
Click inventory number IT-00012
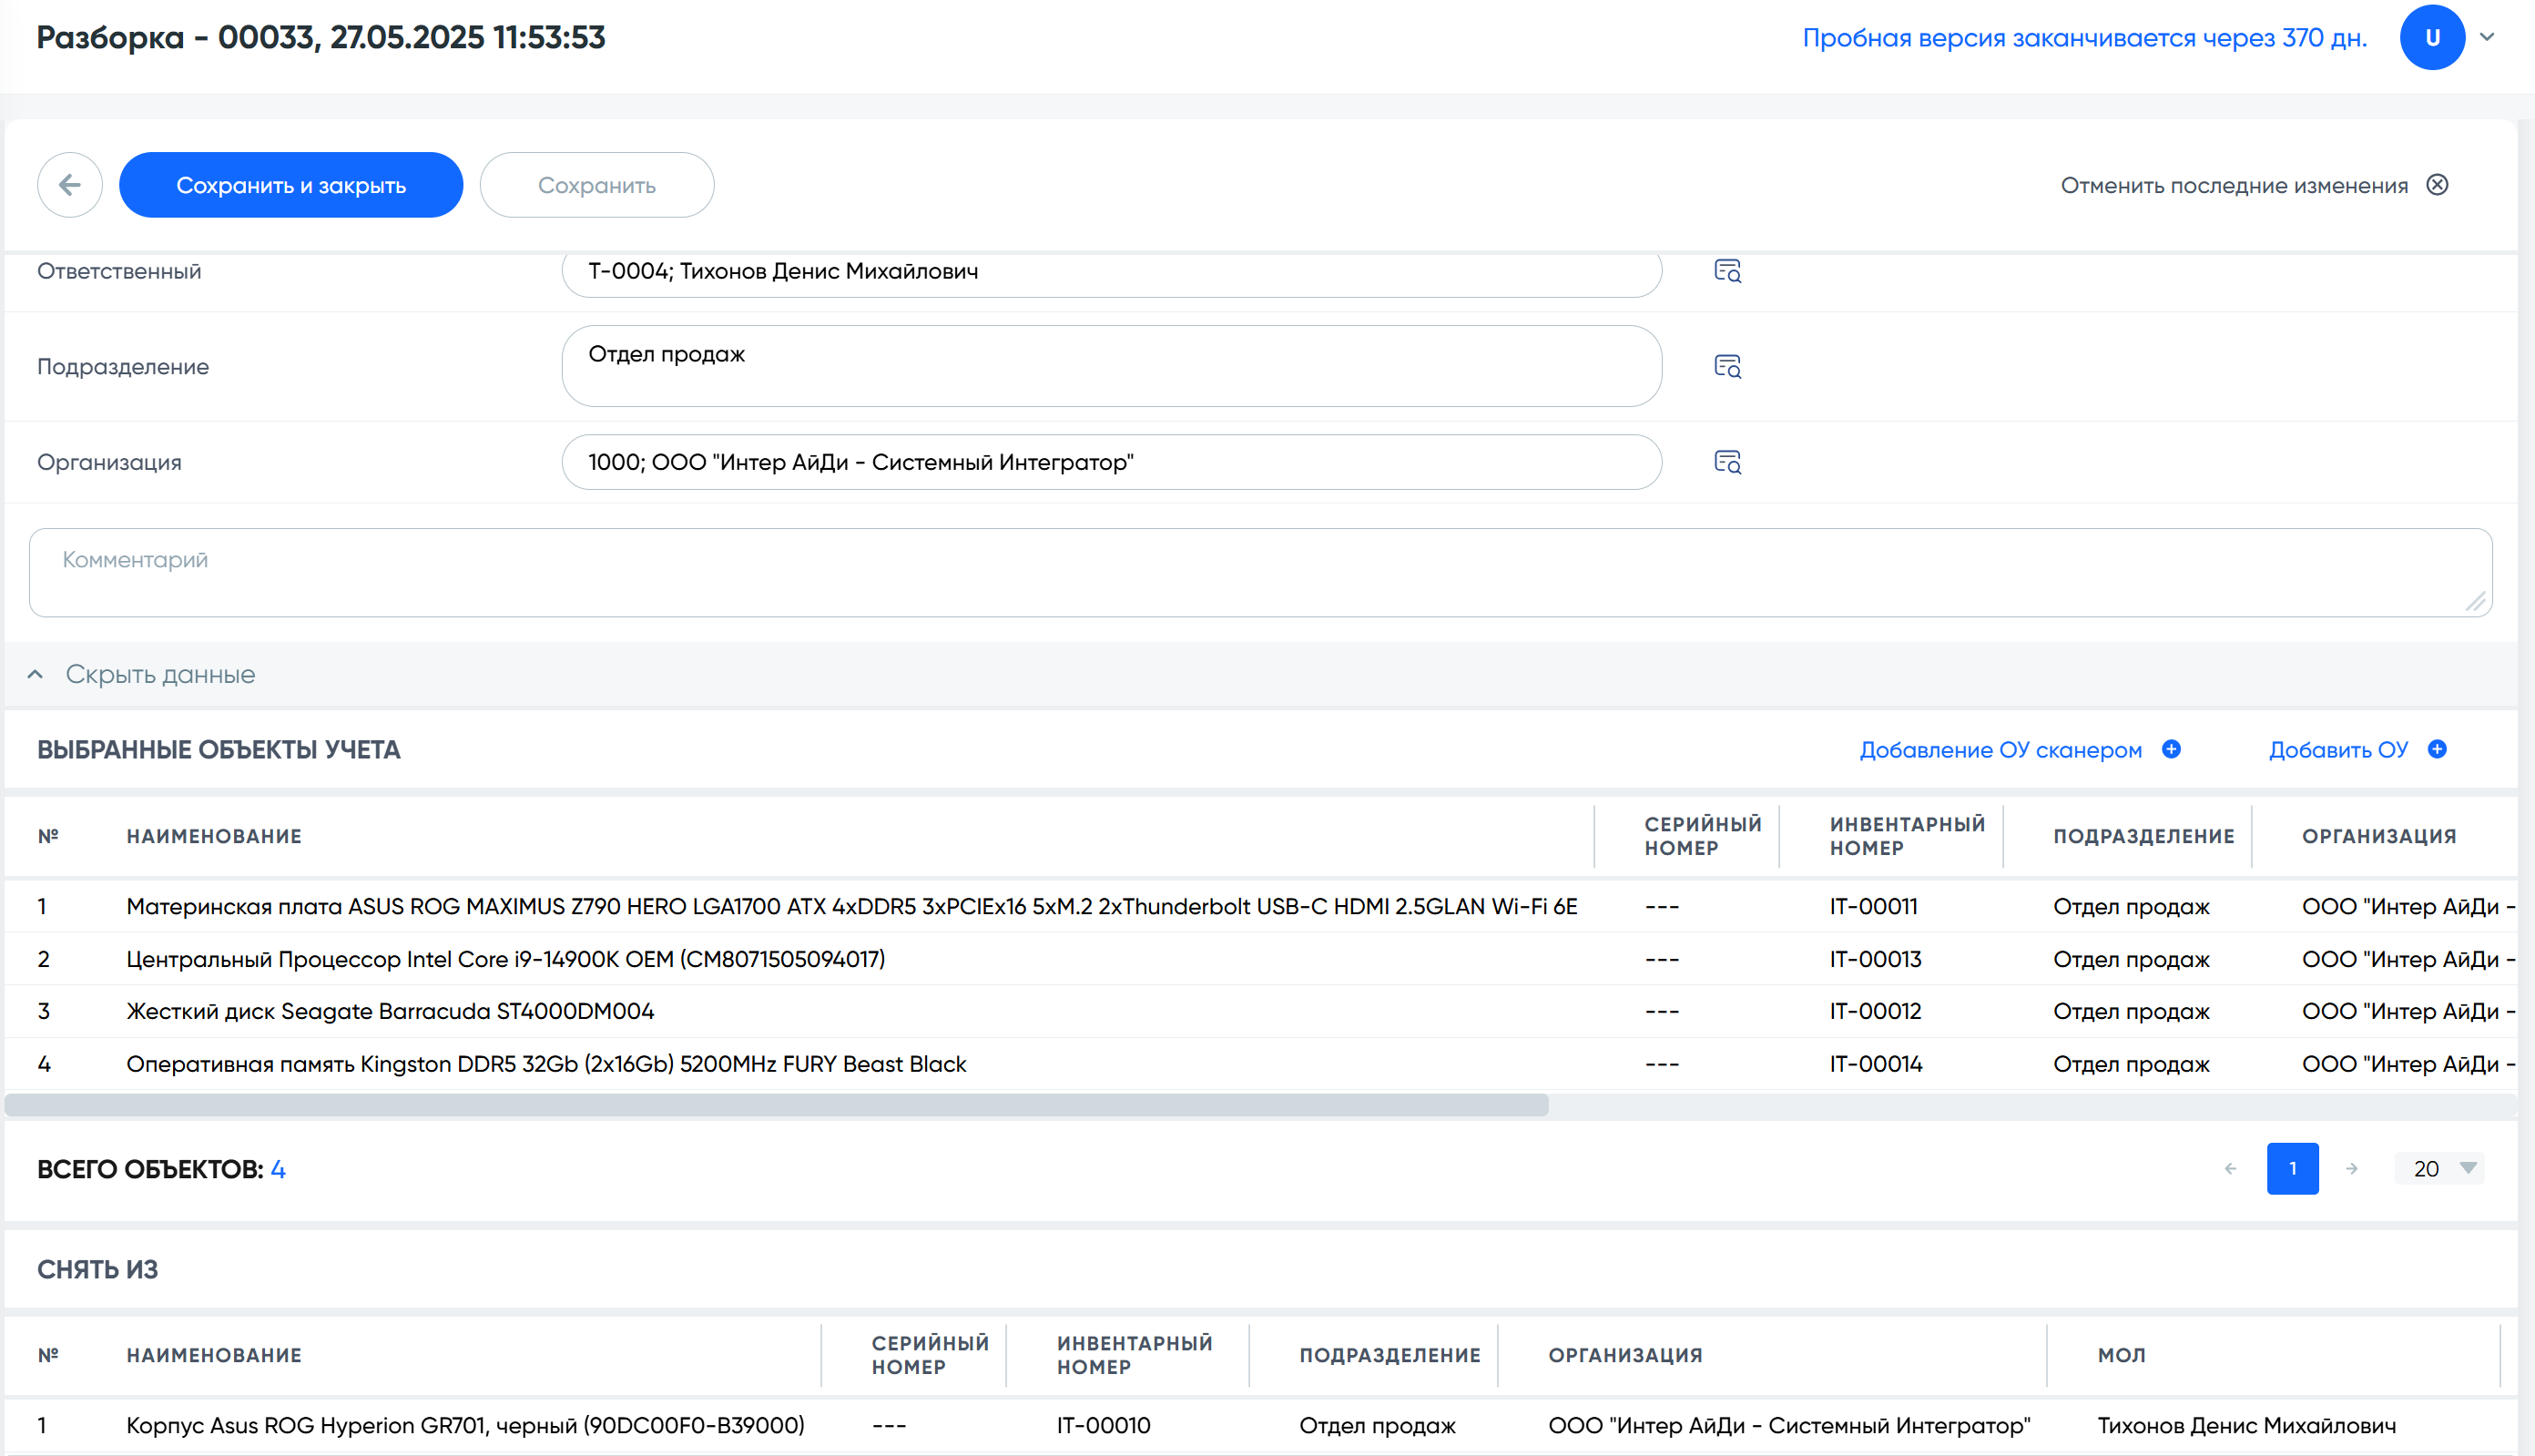click(1875, 1011)
